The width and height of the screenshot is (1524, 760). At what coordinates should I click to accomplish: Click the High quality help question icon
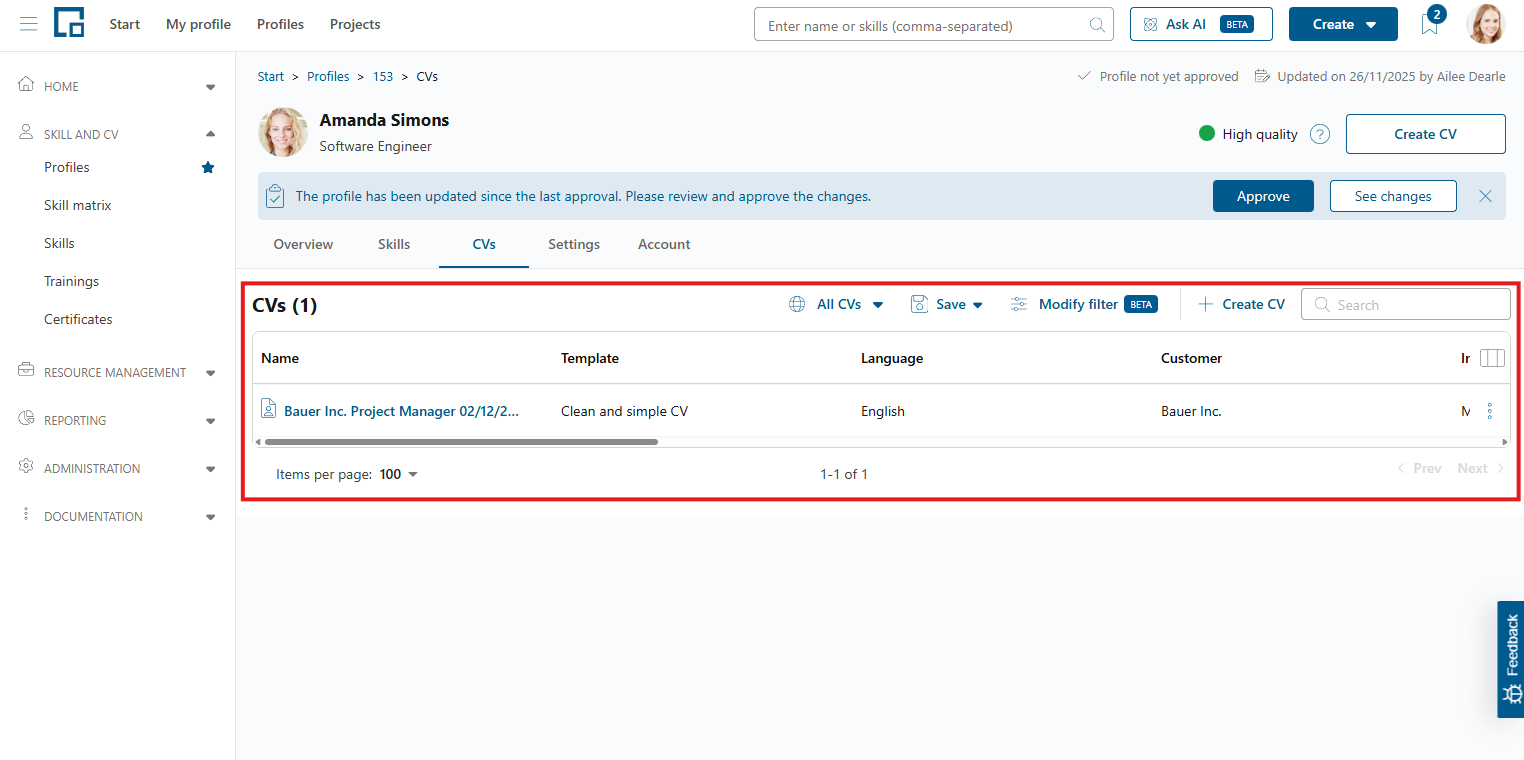pos(1320,134)
